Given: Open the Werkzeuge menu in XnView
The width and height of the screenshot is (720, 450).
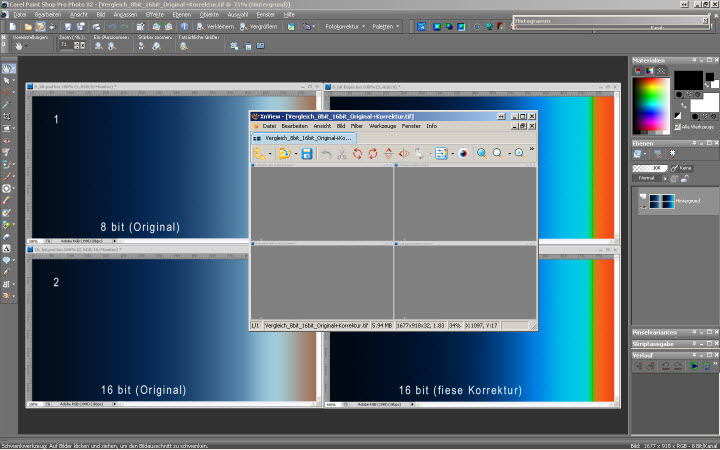Looking at the screenshot, I should [382, 126].
